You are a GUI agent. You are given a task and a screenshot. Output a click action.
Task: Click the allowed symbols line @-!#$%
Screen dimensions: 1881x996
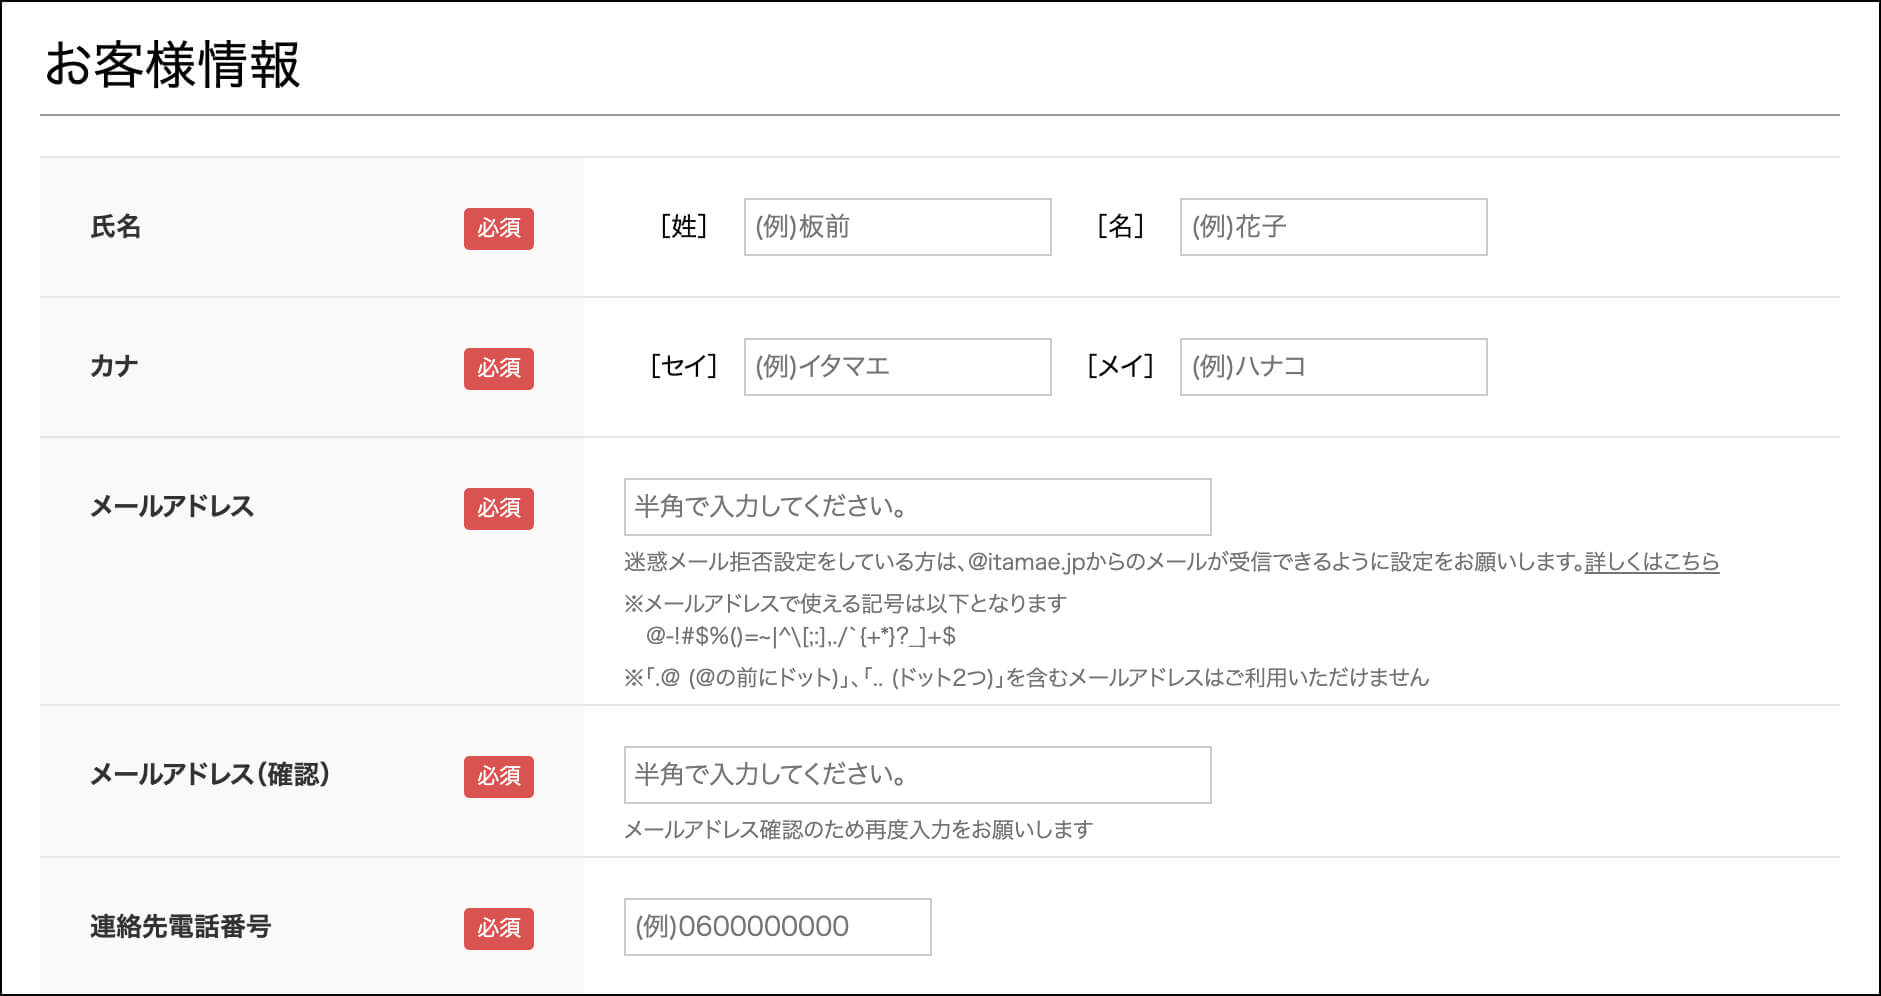pyautogui.click(x=800, y=636)
